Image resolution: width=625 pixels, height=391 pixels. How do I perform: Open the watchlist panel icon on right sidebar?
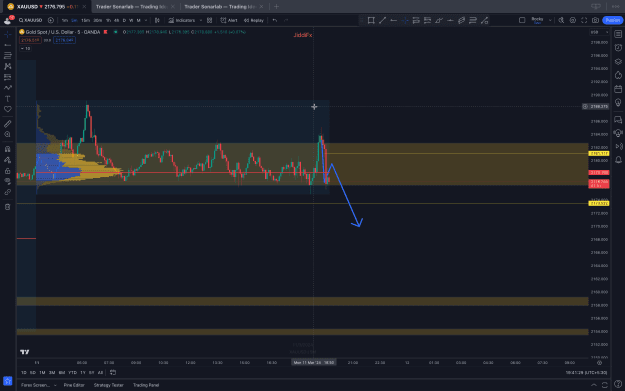[x=618, y=34]
